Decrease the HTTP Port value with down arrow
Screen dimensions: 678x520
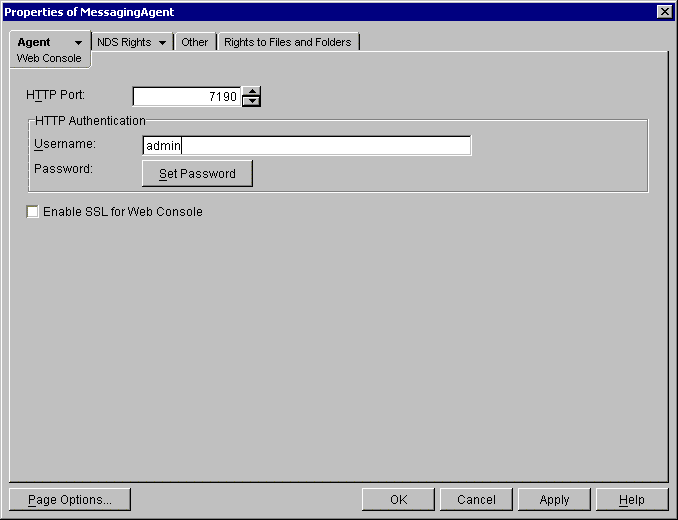(252, 101)
